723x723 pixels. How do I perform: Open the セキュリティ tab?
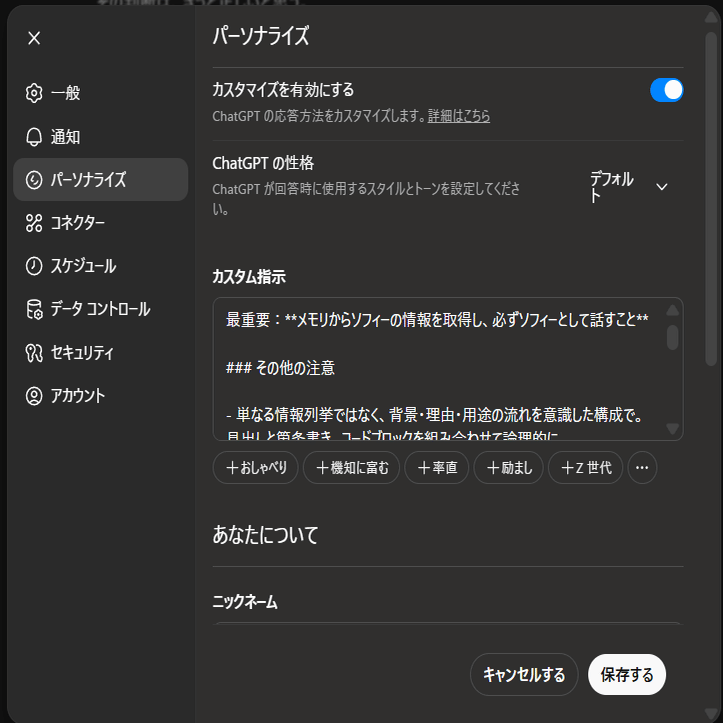click(101, 353)
